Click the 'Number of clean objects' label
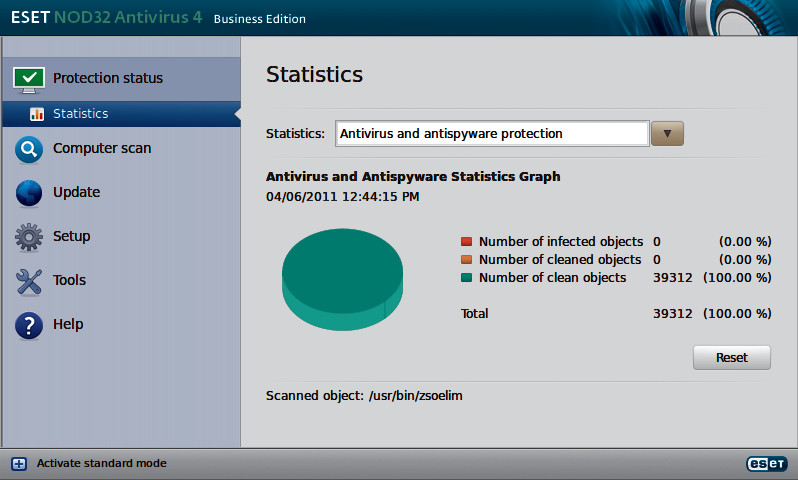Screen dimensions: 798x480 (552, 277)
